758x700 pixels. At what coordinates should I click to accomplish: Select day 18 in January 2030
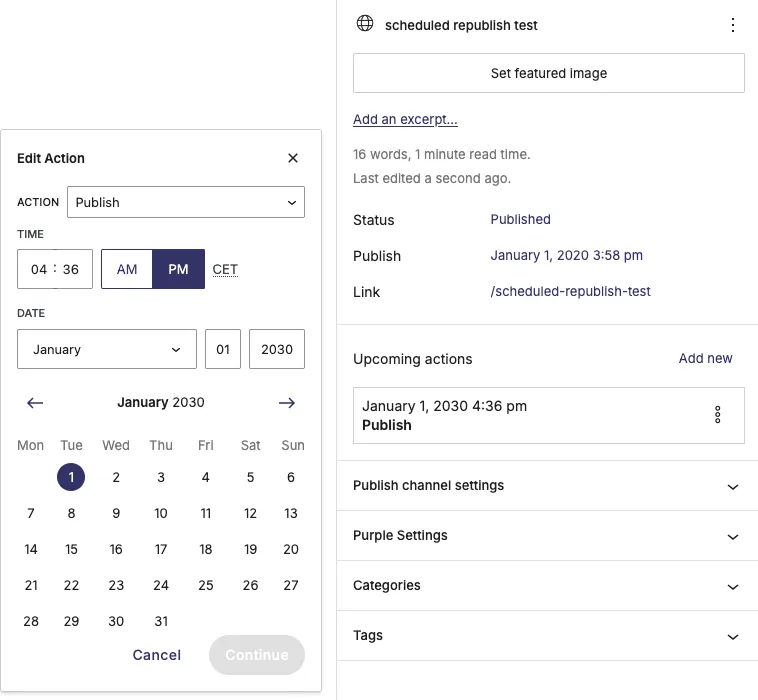pos(205,549)
